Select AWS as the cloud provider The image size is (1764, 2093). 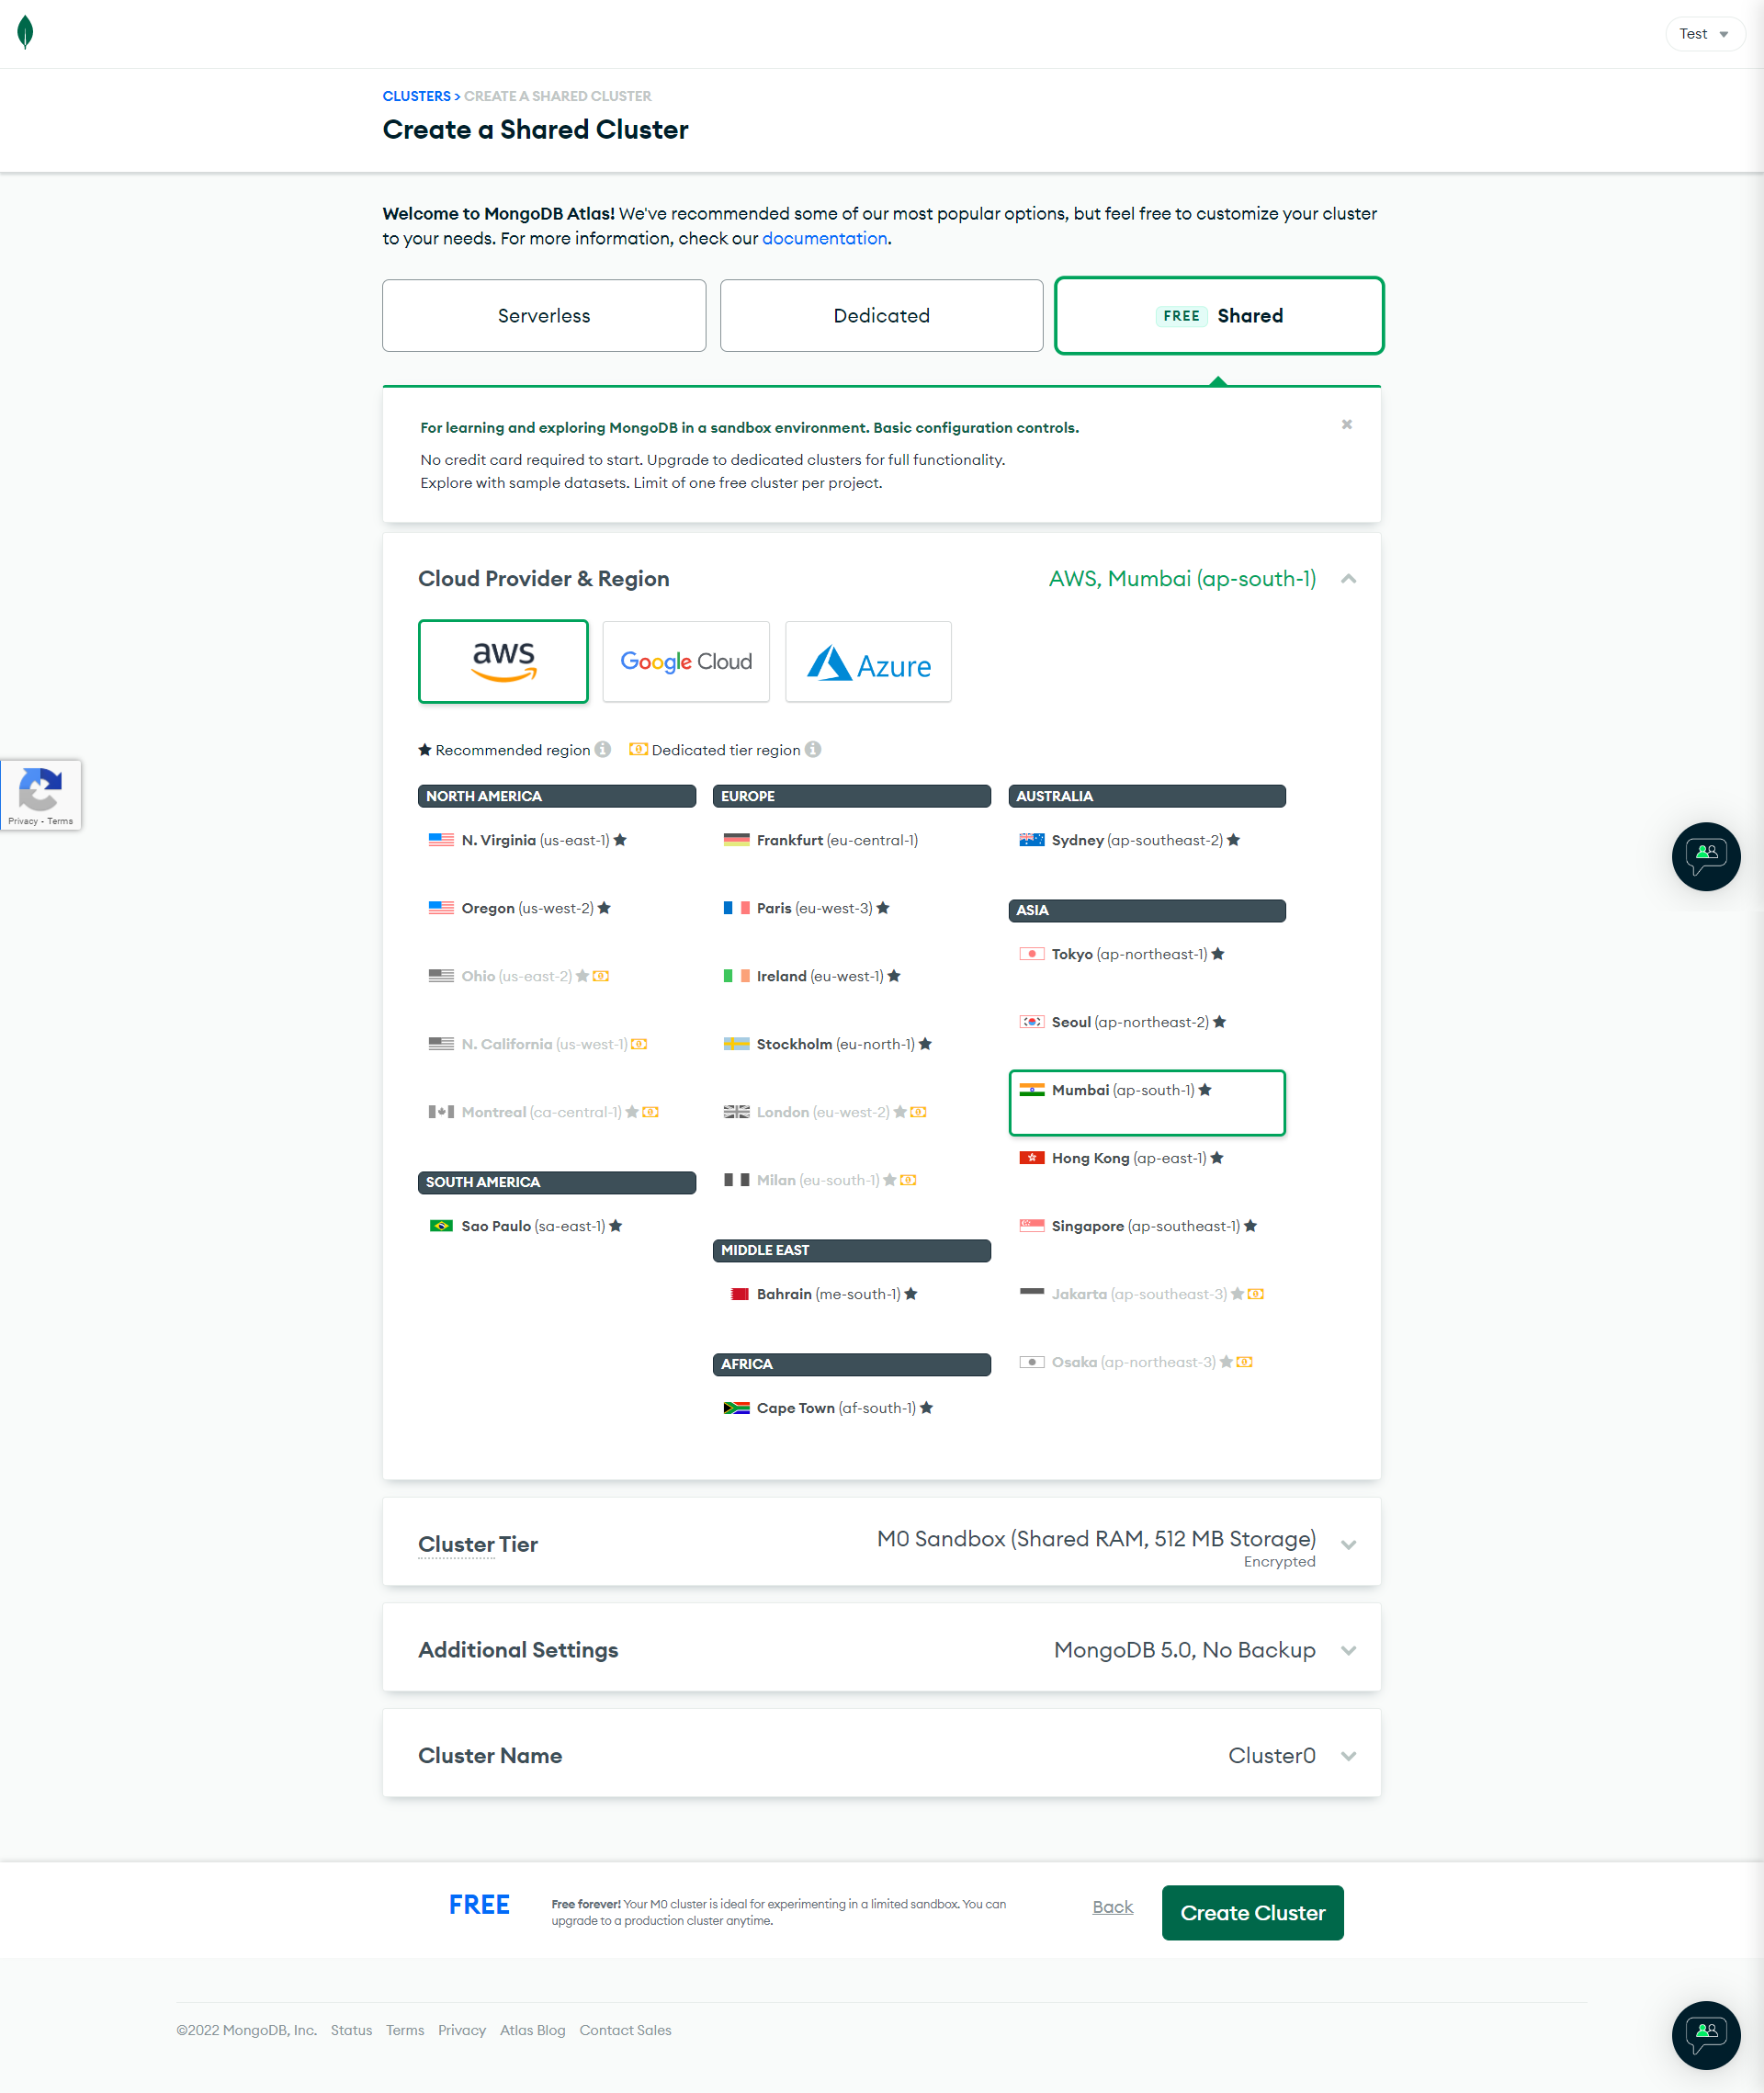pos(503,661)
